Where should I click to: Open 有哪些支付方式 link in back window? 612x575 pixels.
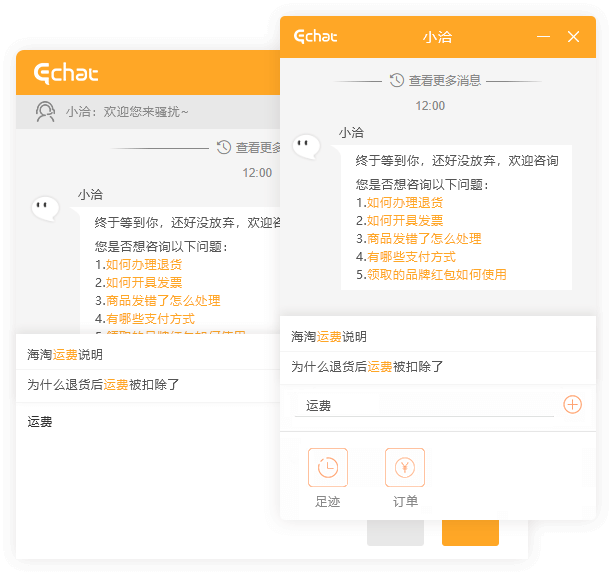pos(150,319)
